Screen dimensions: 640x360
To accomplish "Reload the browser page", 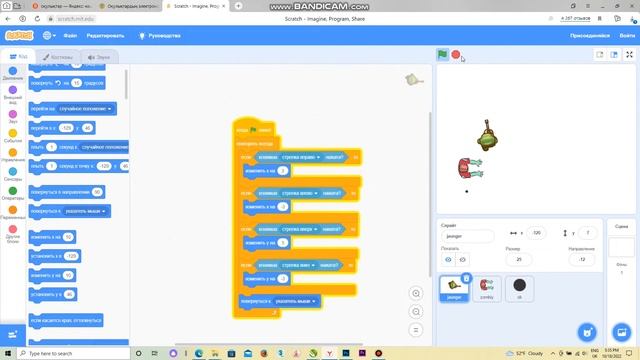I will tap(37, 19).
